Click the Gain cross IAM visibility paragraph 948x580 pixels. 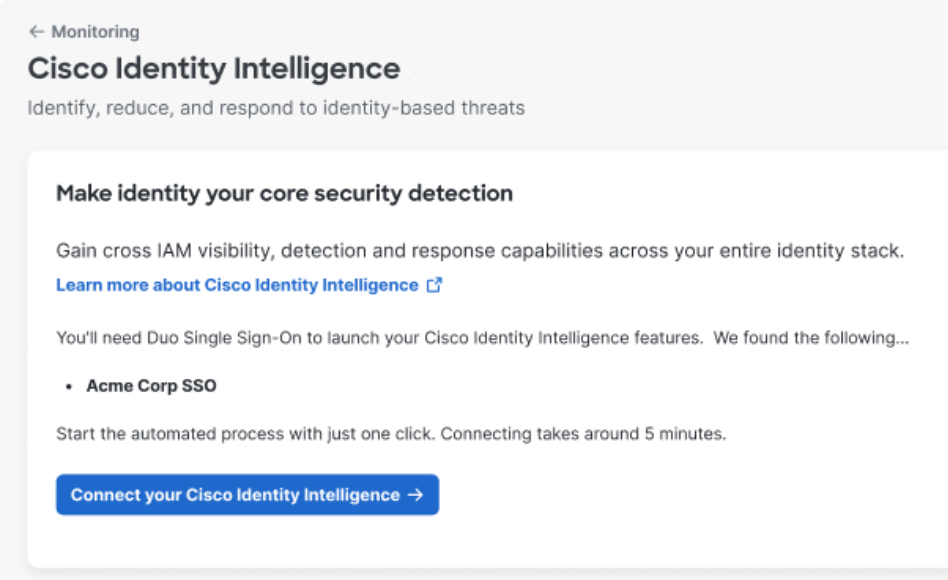click(x=479, y=251)
